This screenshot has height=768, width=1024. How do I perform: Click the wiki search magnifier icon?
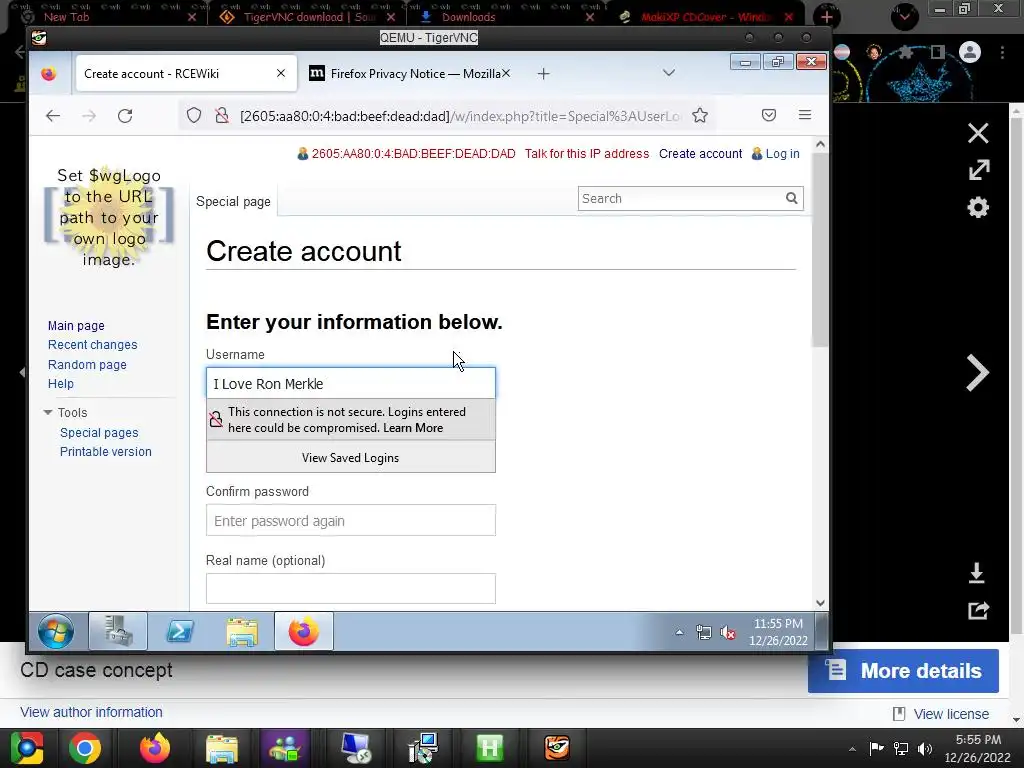click(792, 198)
